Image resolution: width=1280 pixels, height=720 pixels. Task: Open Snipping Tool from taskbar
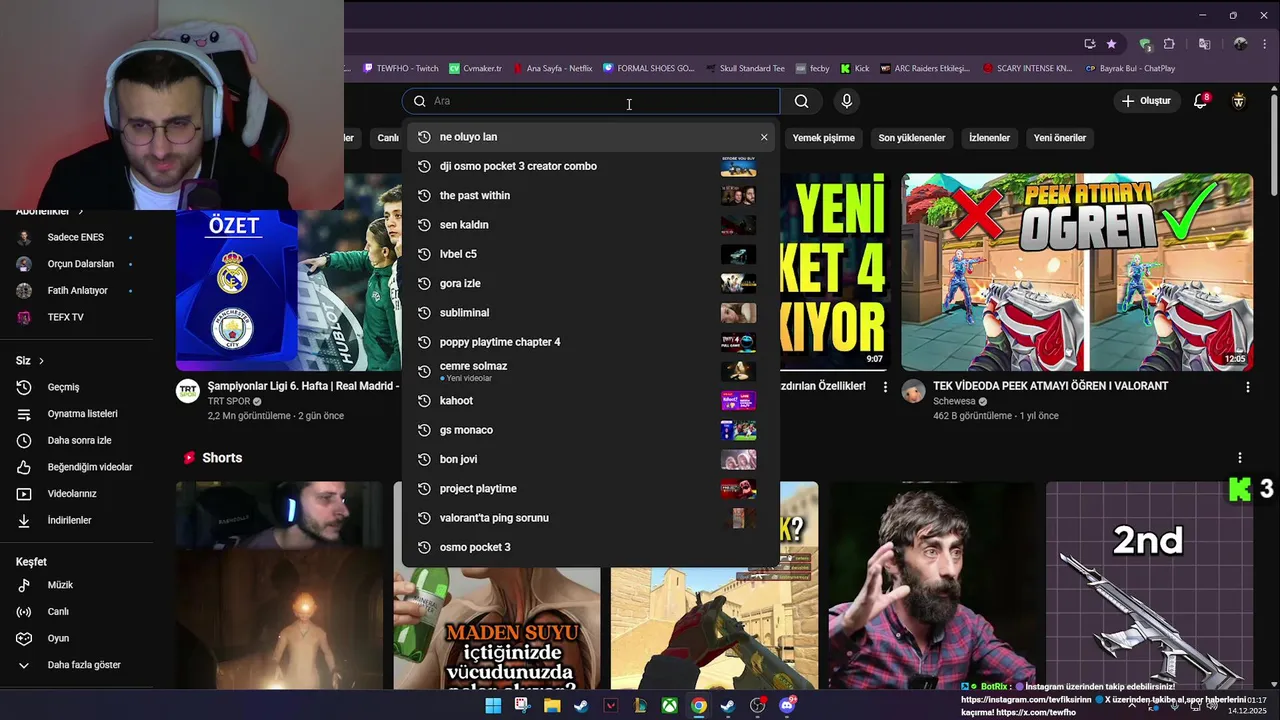[522, 706]
